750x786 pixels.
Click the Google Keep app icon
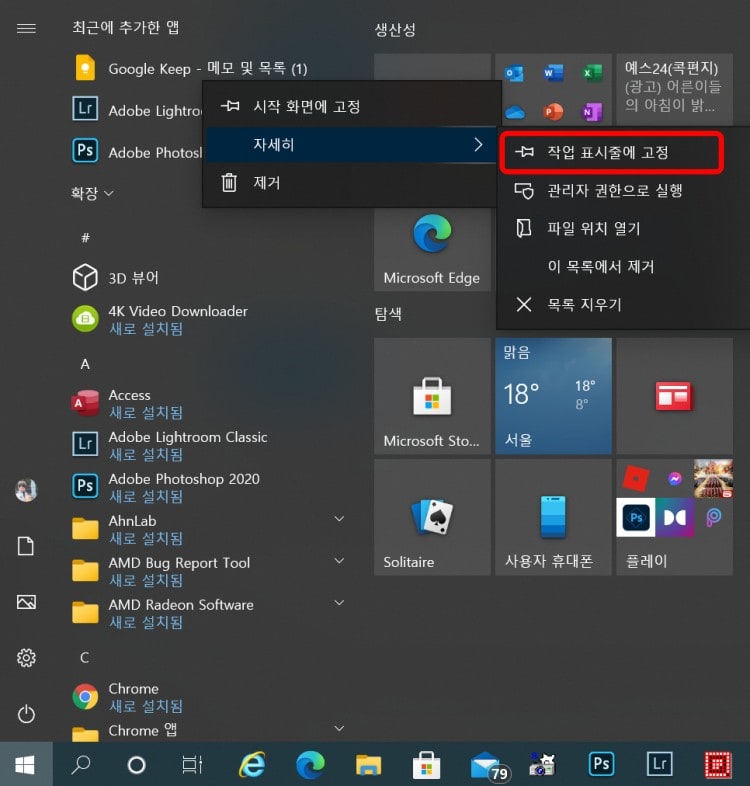tap(85, 68)
